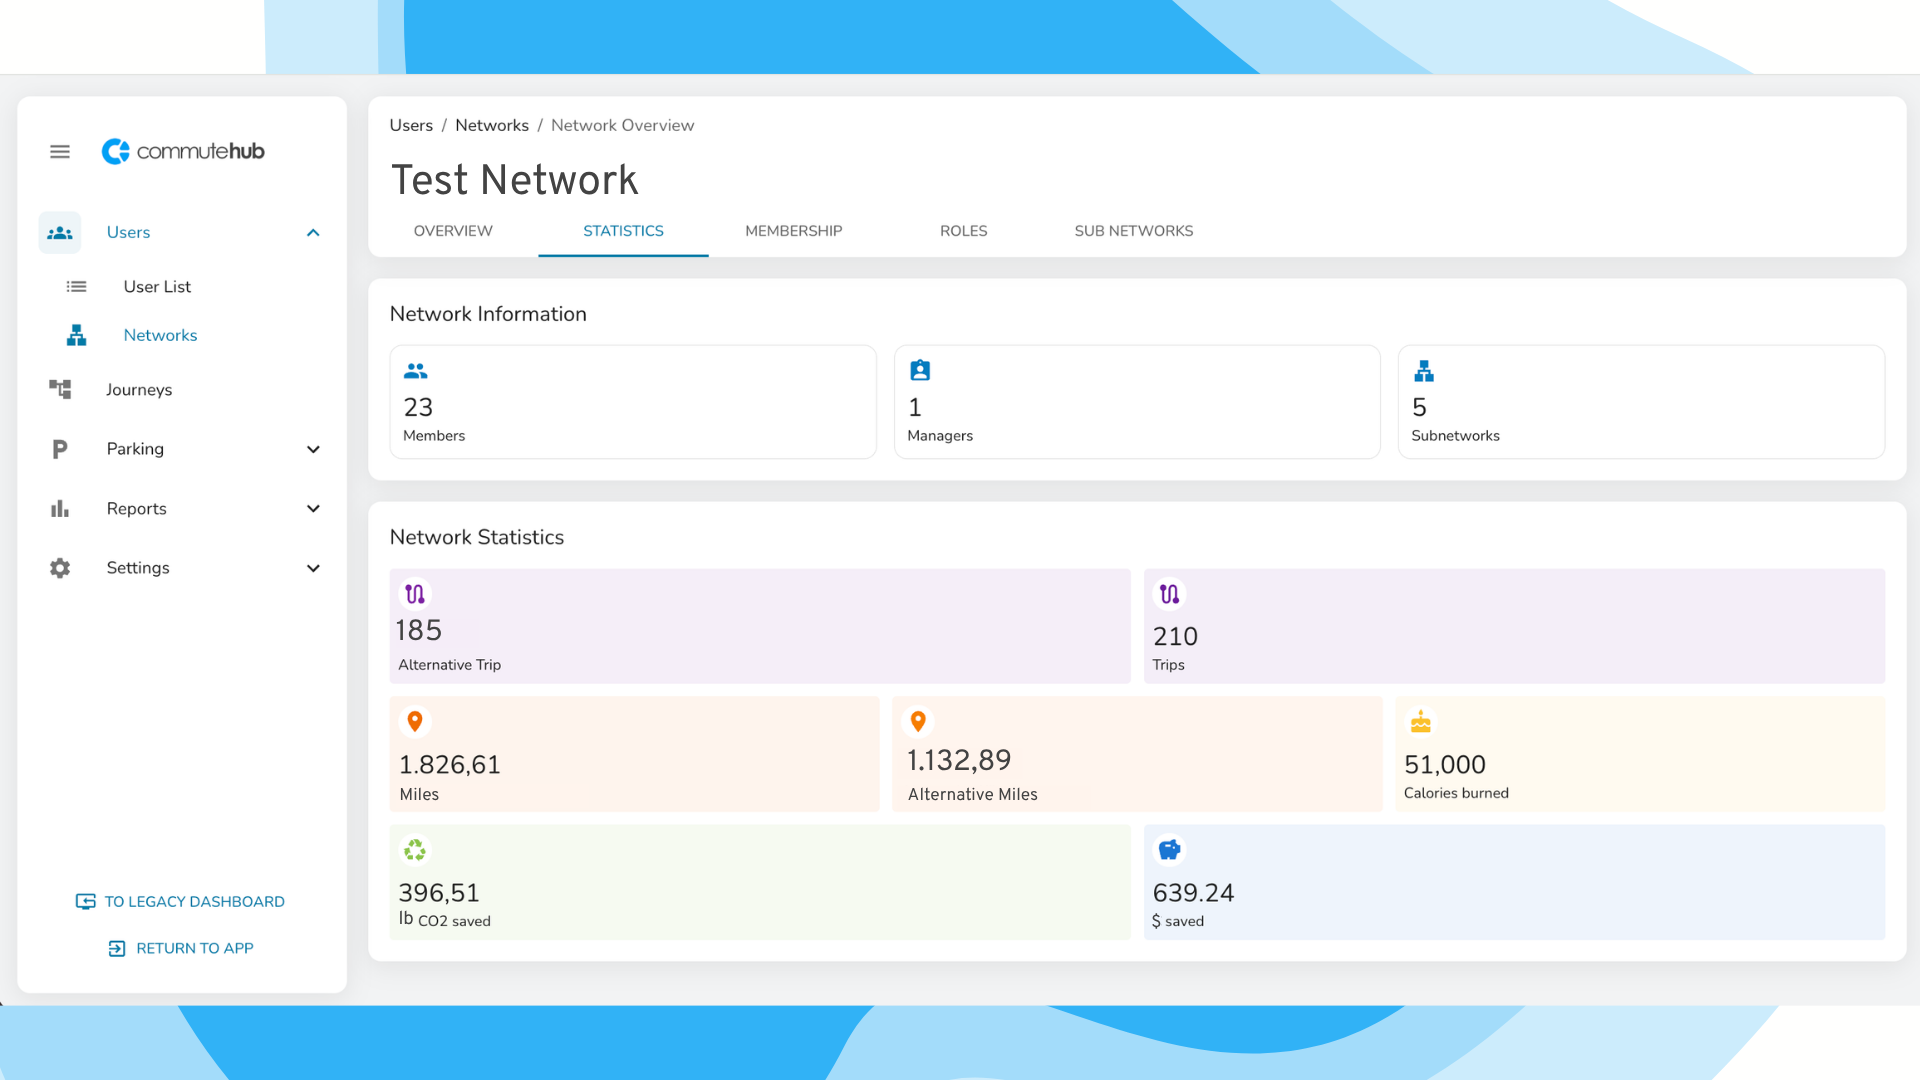Viewport: 1920px width, 1080px height.
Task: Go to the legacy dashboard link
Action: tap(181, 902)
